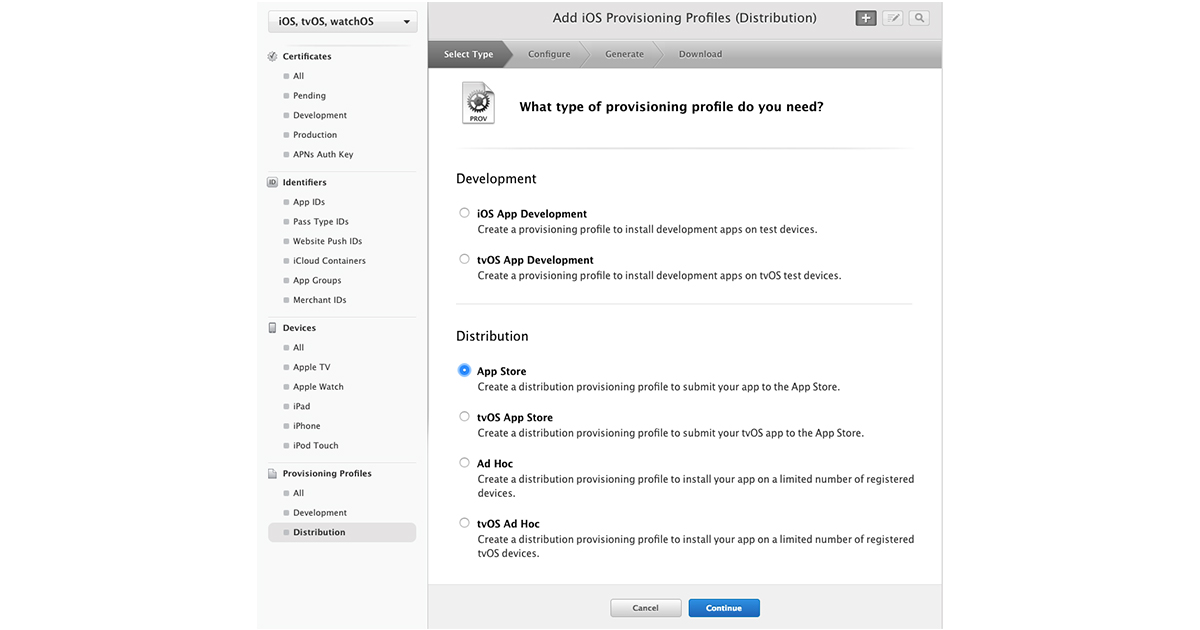Open the iOS, tvOS, watchOS platform dropdown
Viewport: 1200px width, 630px height.
343,21
